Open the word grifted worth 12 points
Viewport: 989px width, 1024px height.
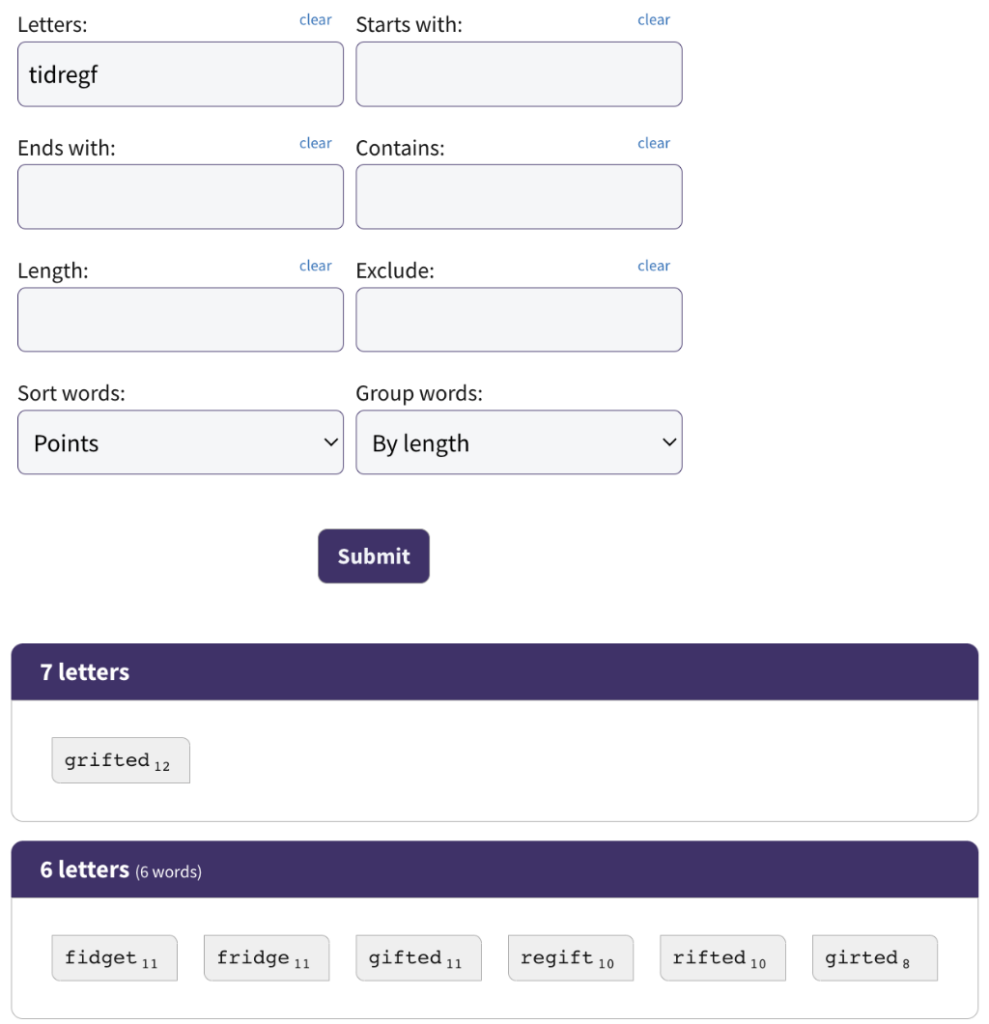point(121,761)
